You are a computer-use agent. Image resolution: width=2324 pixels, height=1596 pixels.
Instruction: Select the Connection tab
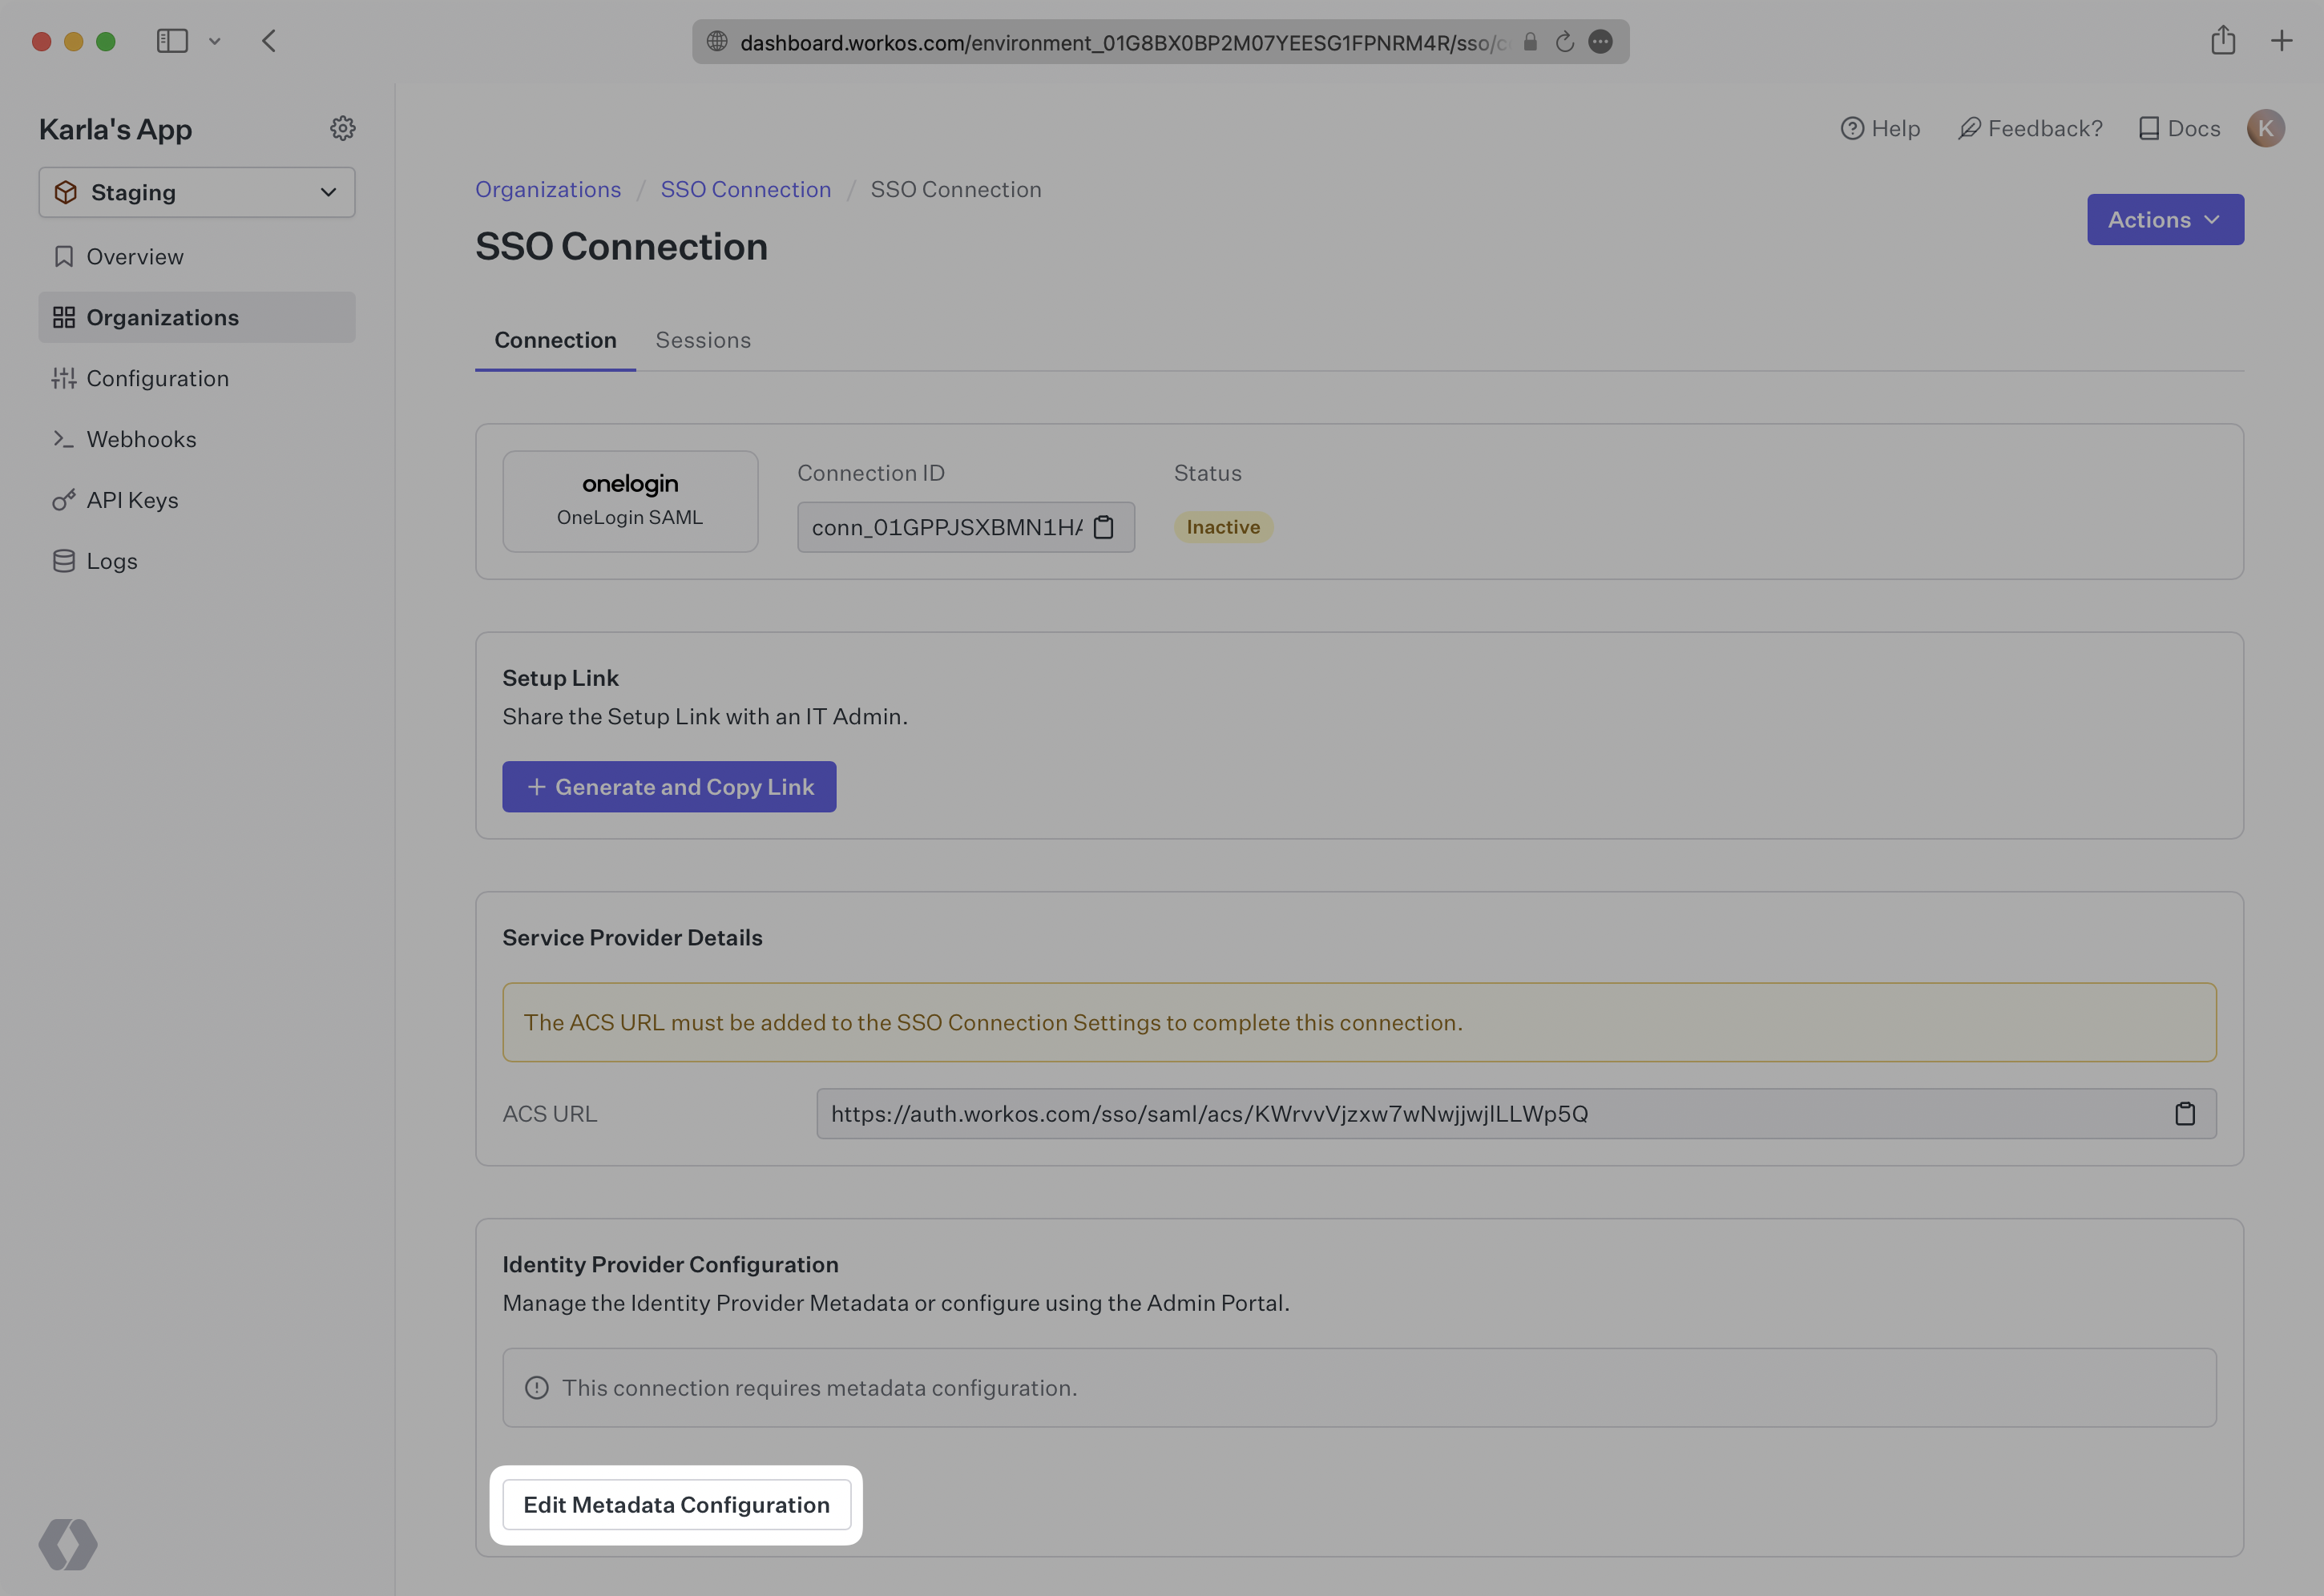tap(555, 340)
